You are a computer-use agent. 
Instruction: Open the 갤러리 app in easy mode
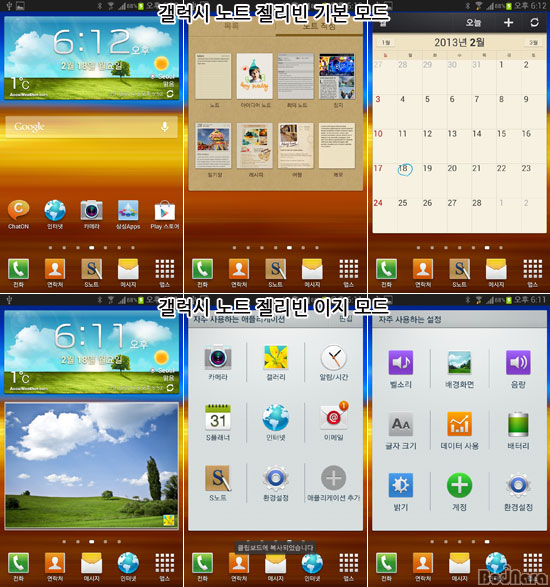(276, 362)
